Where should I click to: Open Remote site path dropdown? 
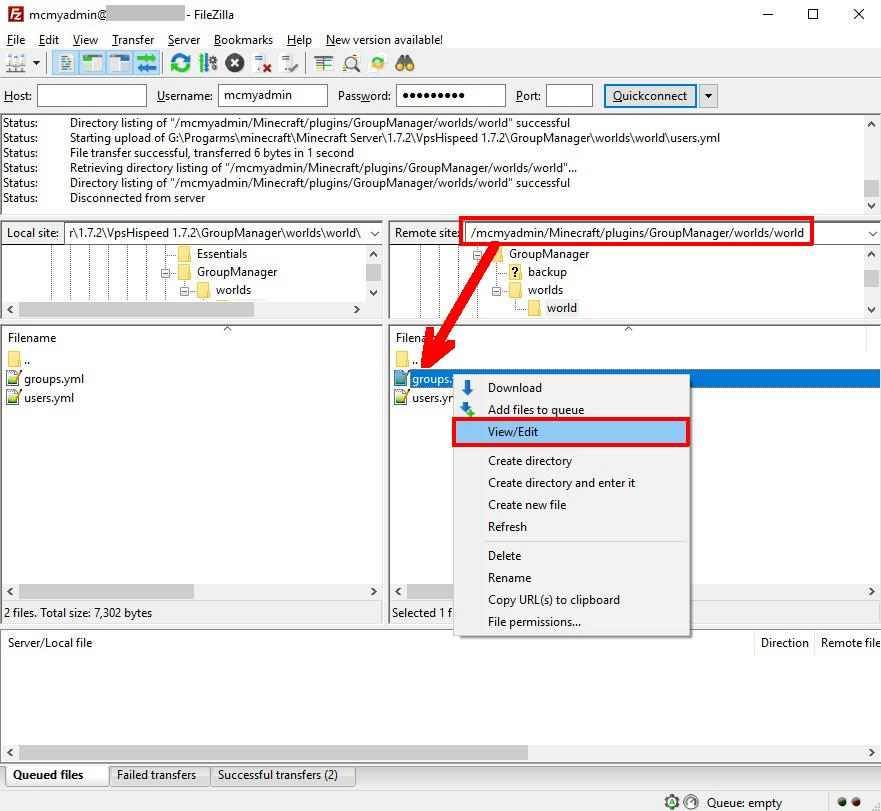(x=873, y=233)
